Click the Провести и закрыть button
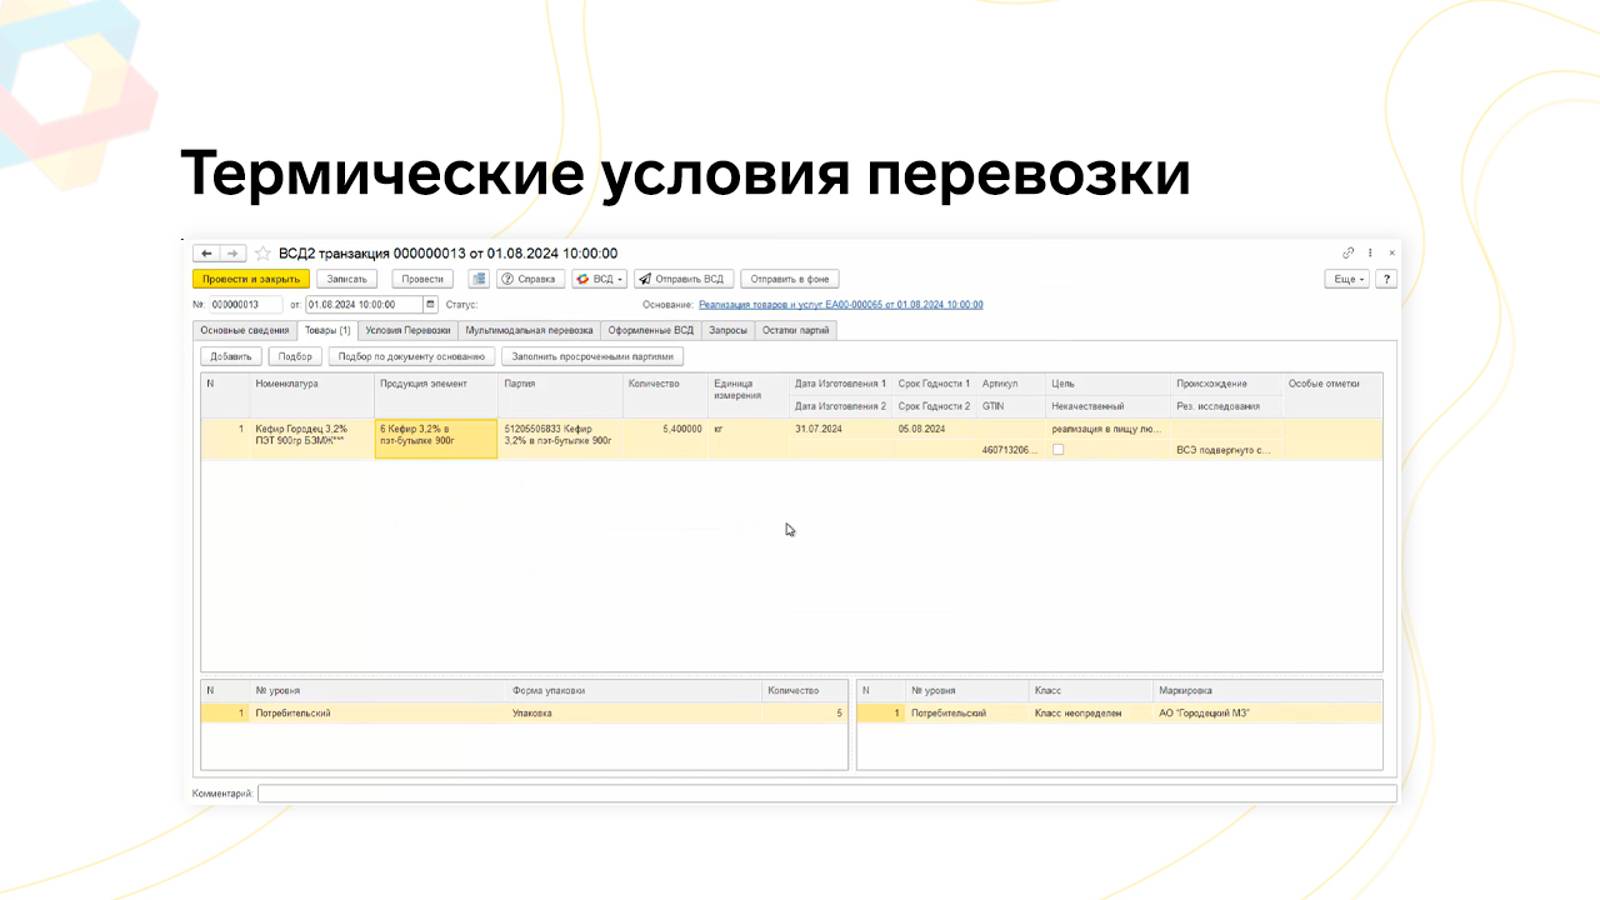Image resolution: width=1600 pixels, height=900 pixels. pos(249,279)
